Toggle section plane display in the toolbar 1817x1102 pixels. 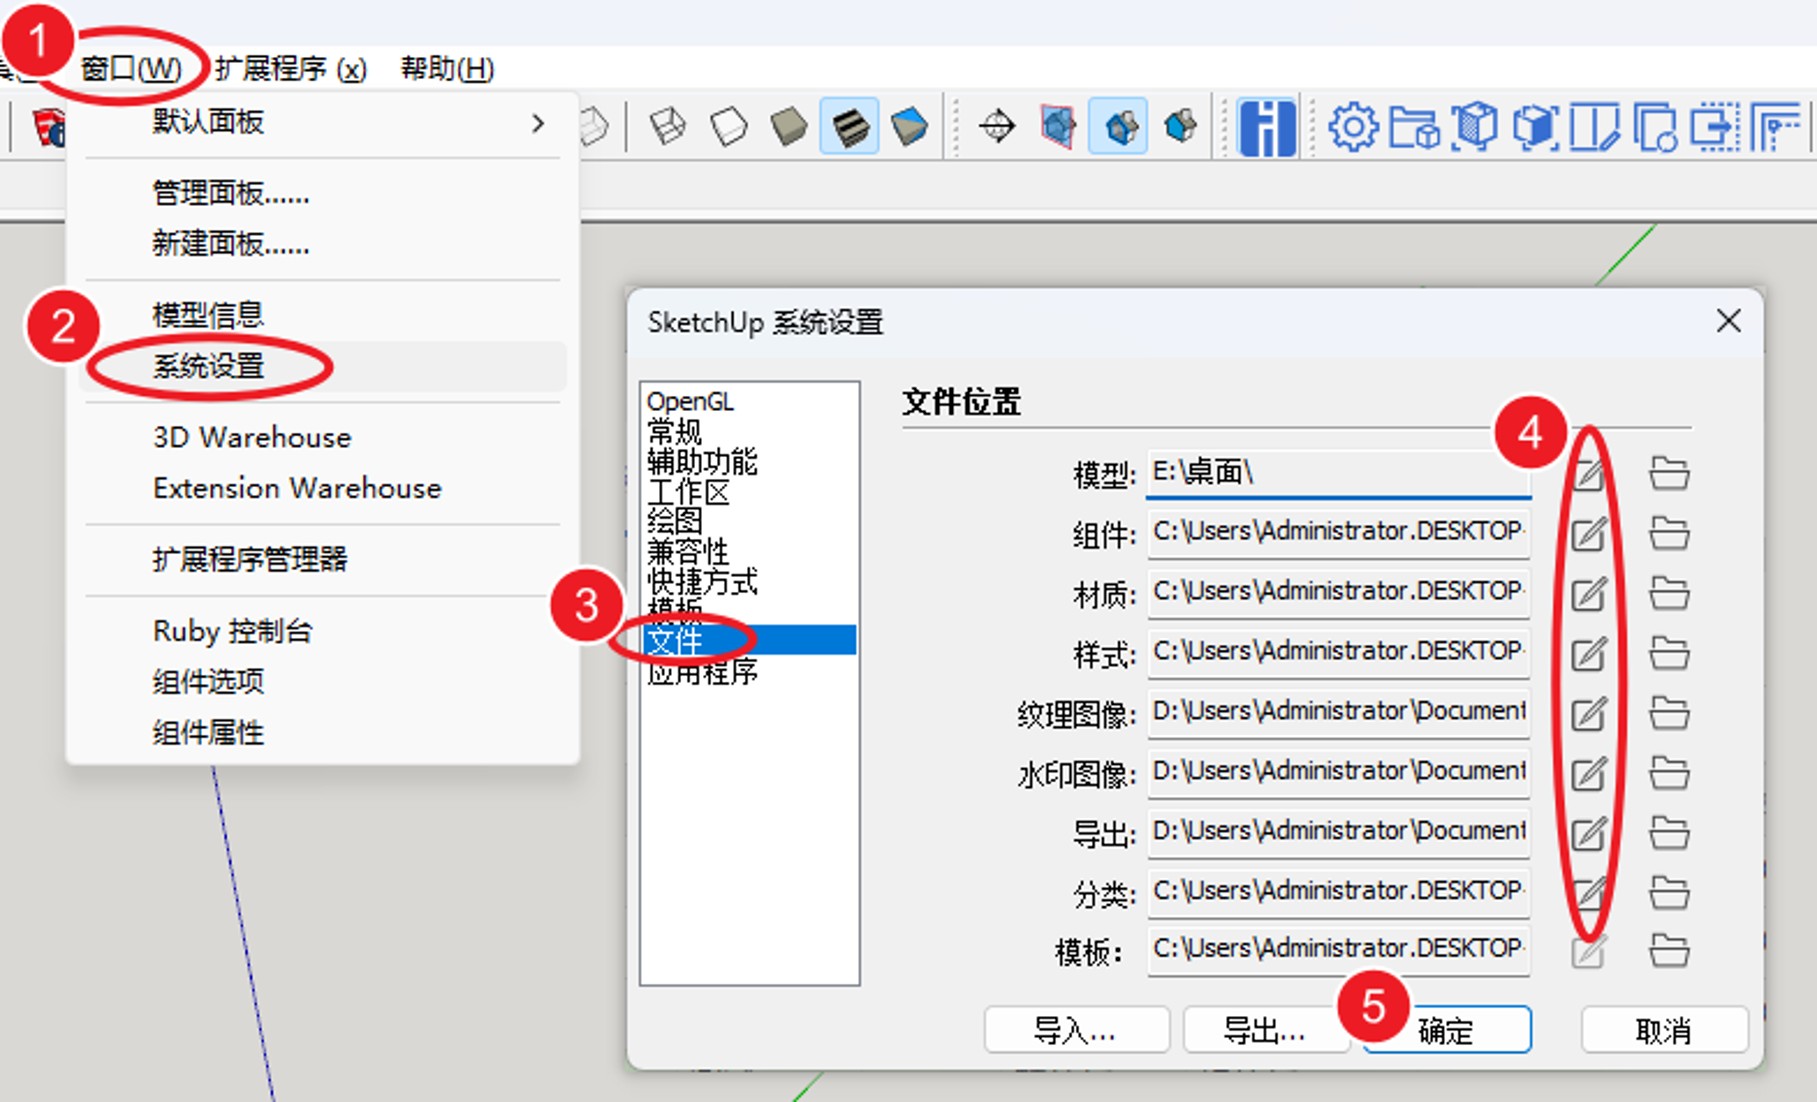coord(1057,126)
